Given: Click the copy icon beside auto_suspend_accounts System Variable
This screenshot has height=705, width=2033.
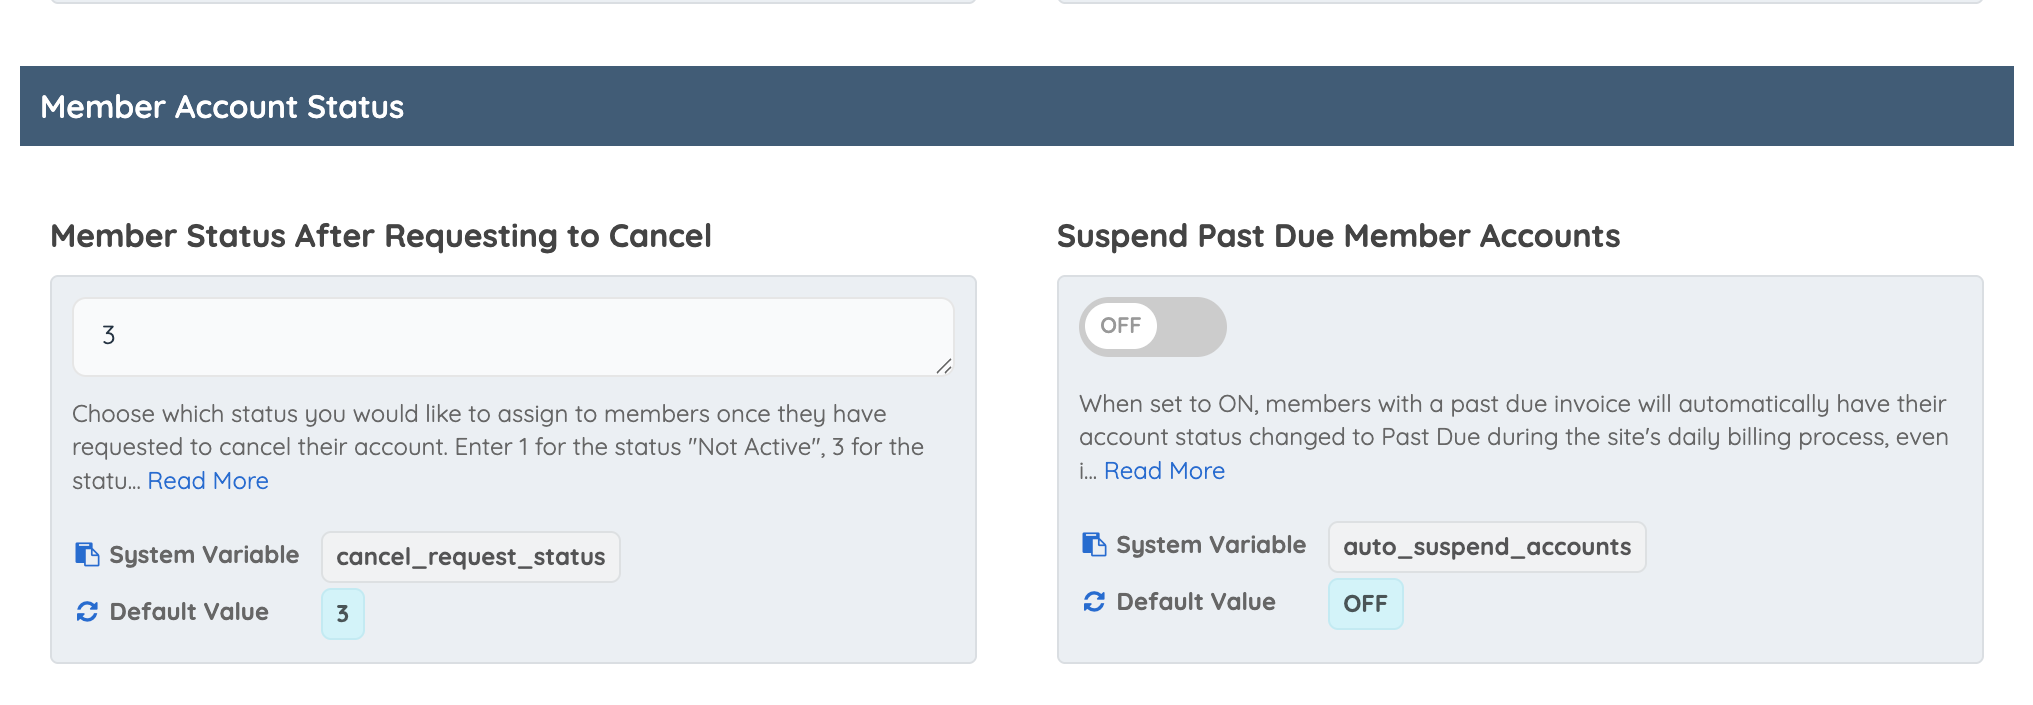Looking at the screenshot, I should pos(1094,545).
